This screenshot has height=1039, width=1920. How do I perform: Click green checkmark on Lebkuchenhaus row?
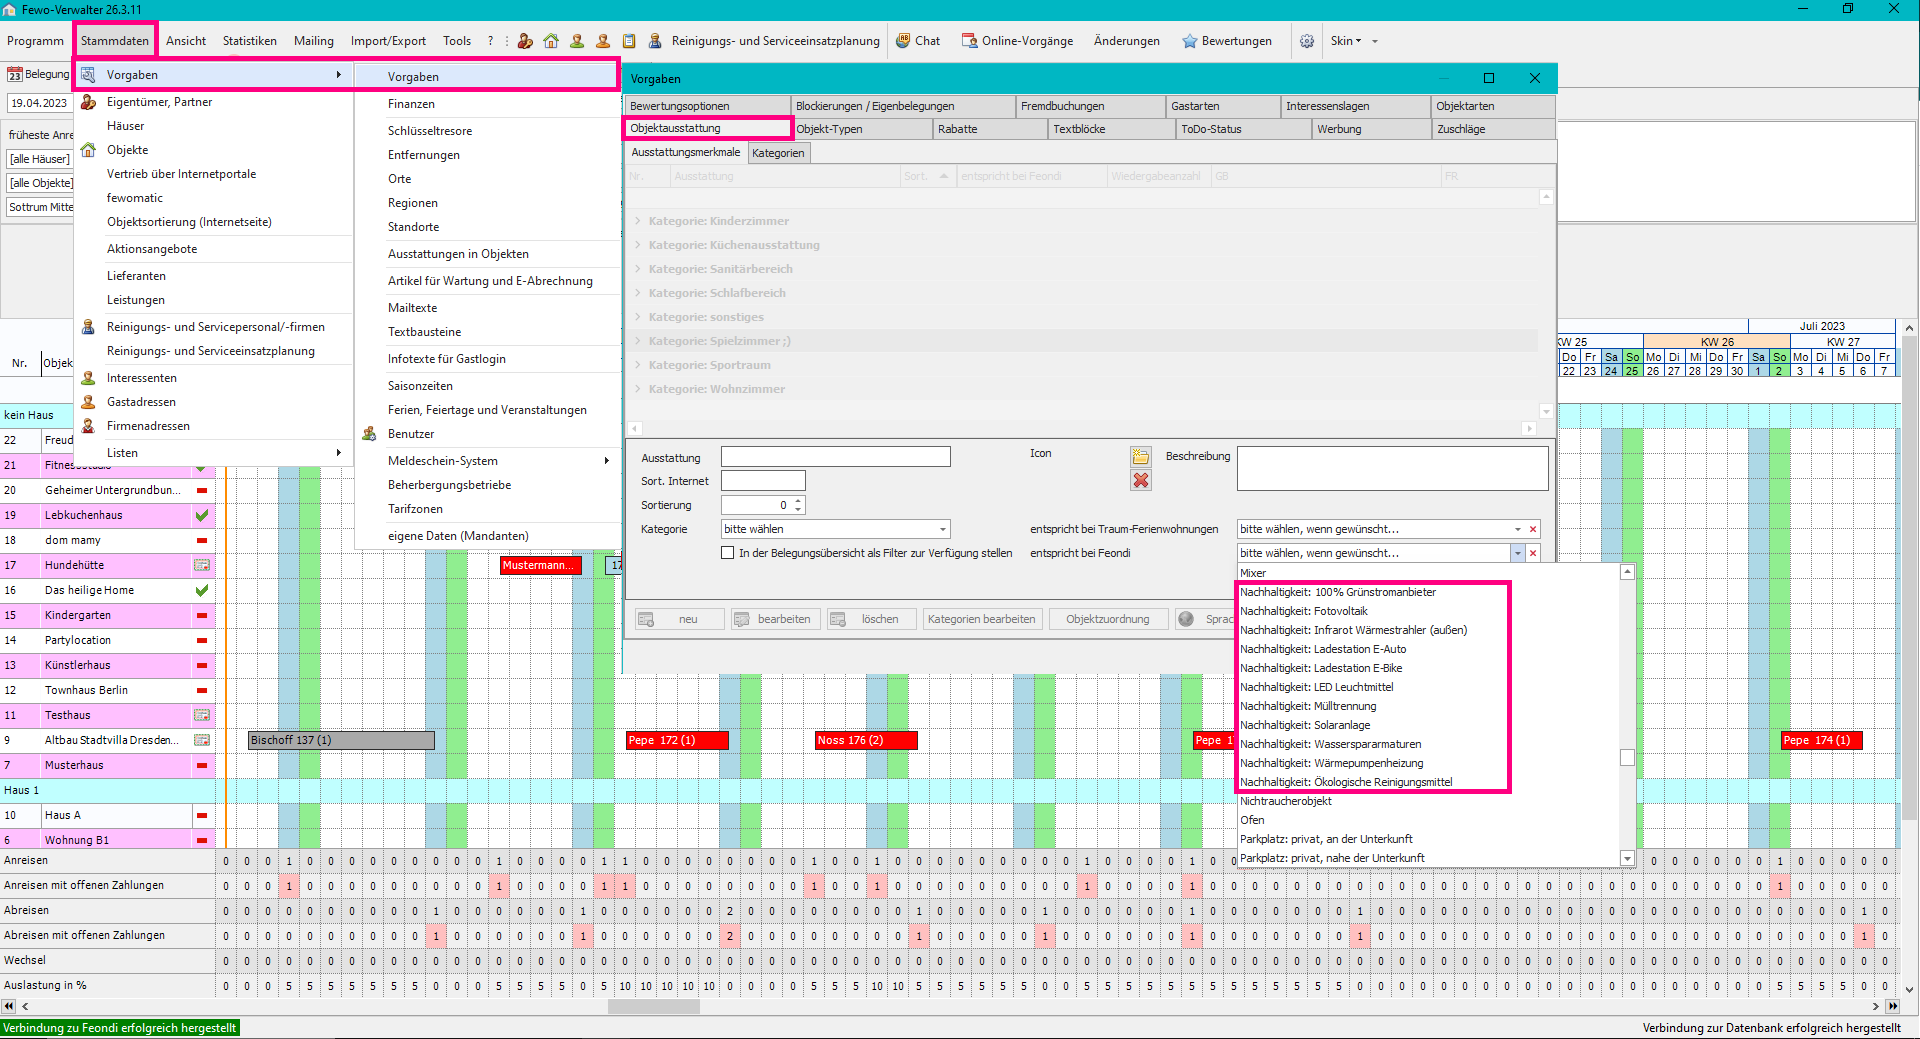(202, 515)
